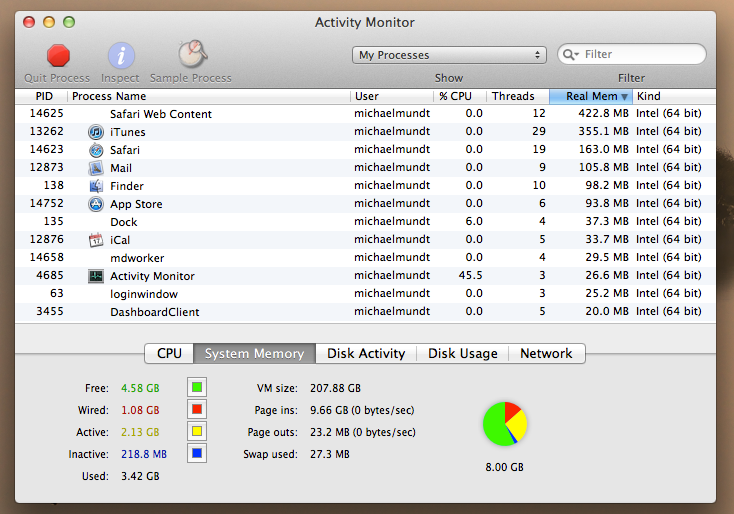Click PID 14625 in the list
734x514 pixels.
[46, 114]
